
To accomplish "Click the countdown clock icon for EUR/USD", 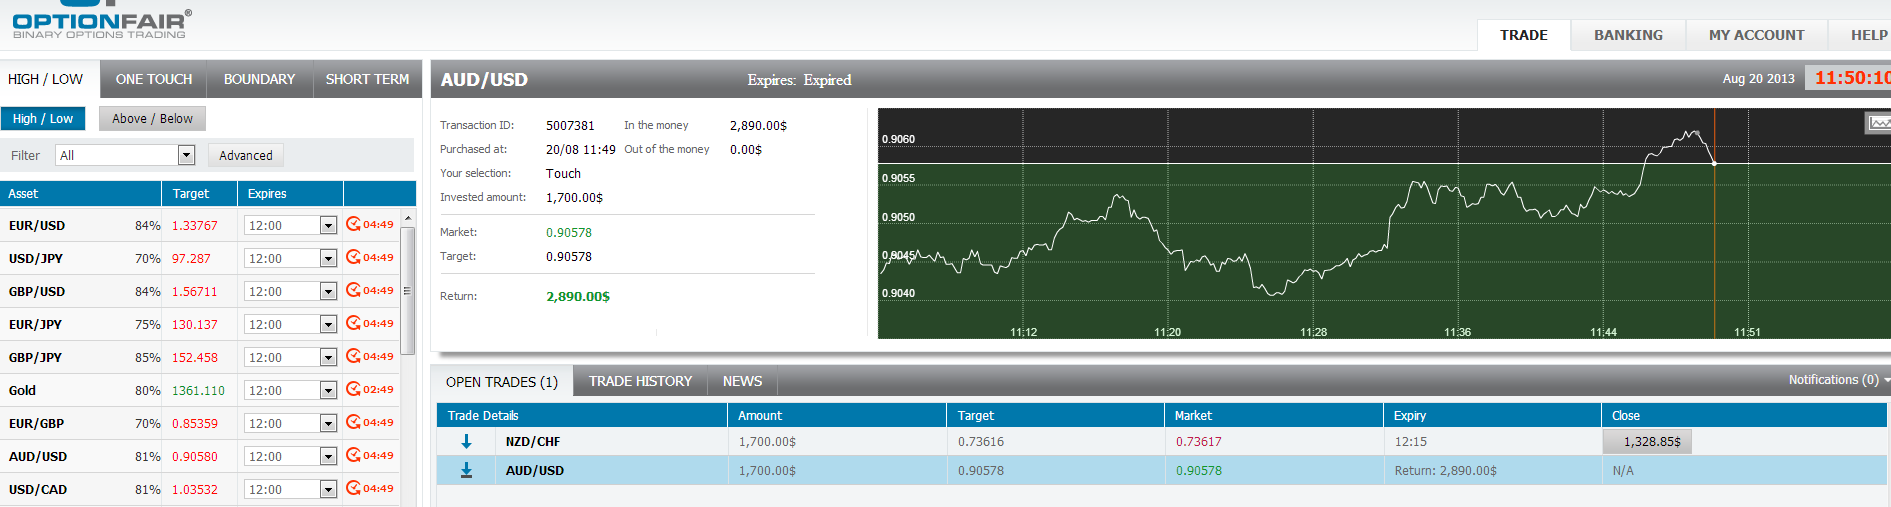I will coord(353,224).
